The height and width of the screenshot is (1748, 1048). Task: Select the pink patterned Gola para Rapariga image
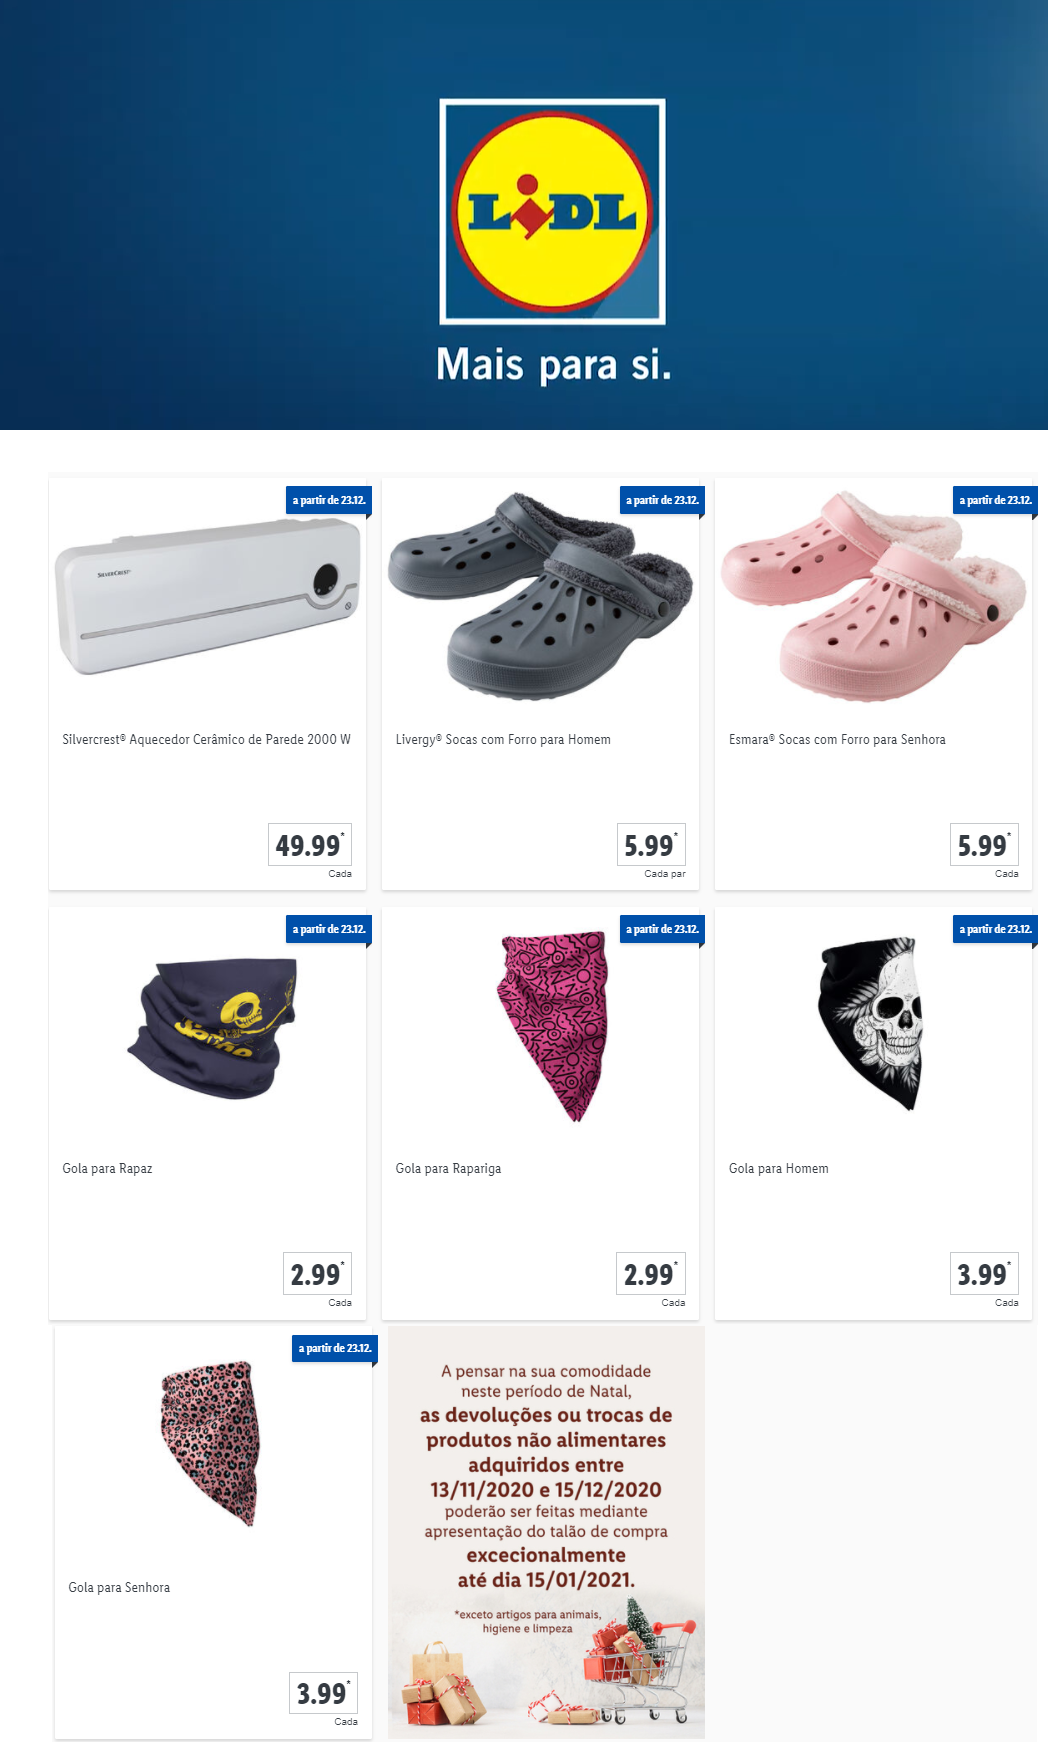[553, 1027]
